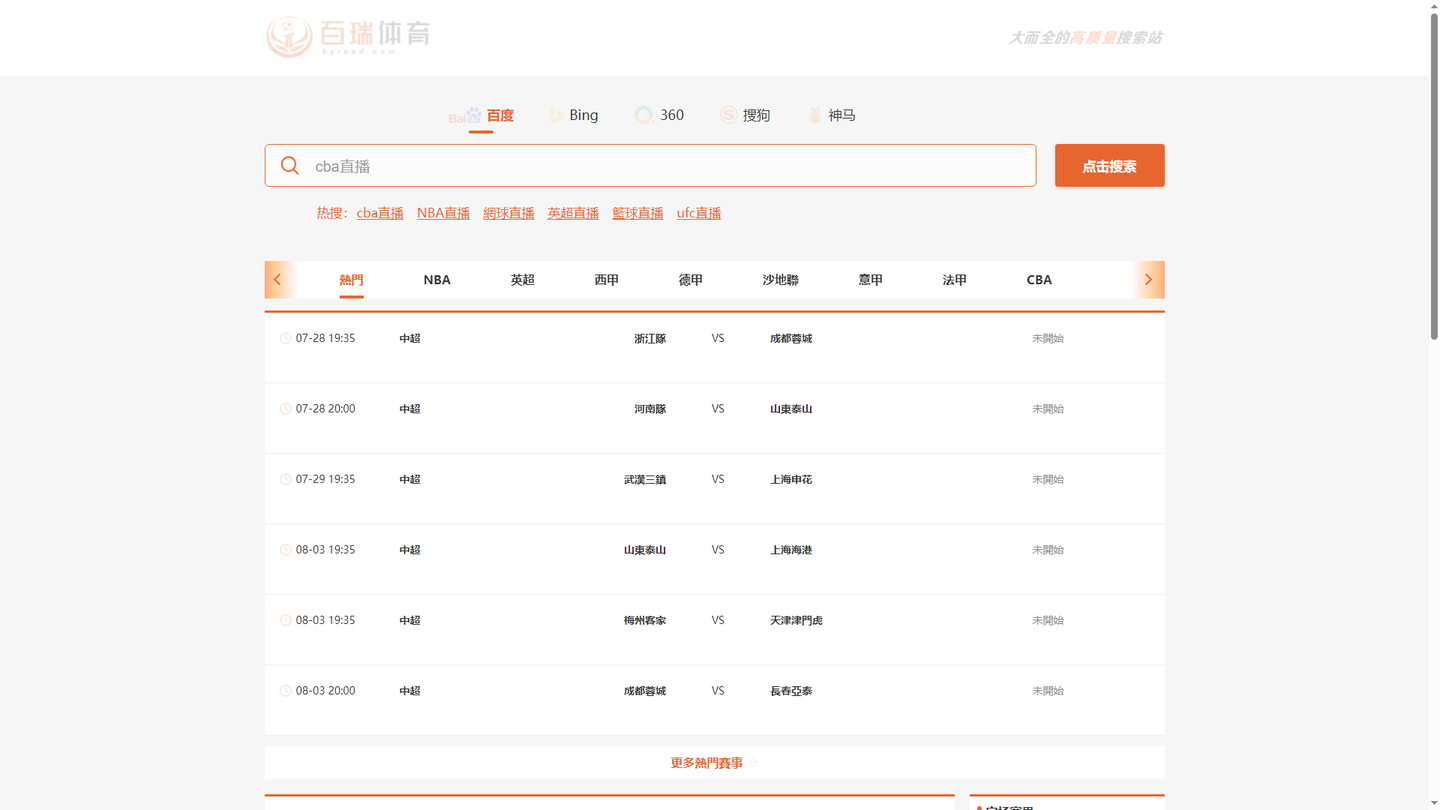This screenshot has width=1440, height=810.
Task: Select the 百度 search engine tab
Action: tap(481, 115)
